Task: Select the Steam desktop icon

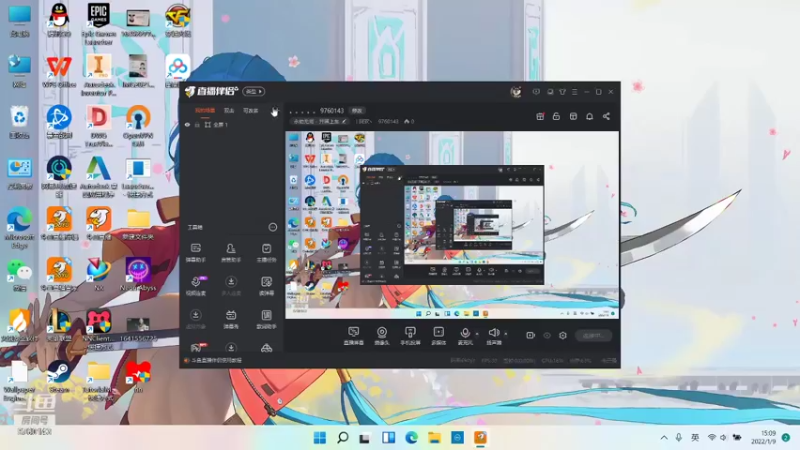Action: (59, 377)
